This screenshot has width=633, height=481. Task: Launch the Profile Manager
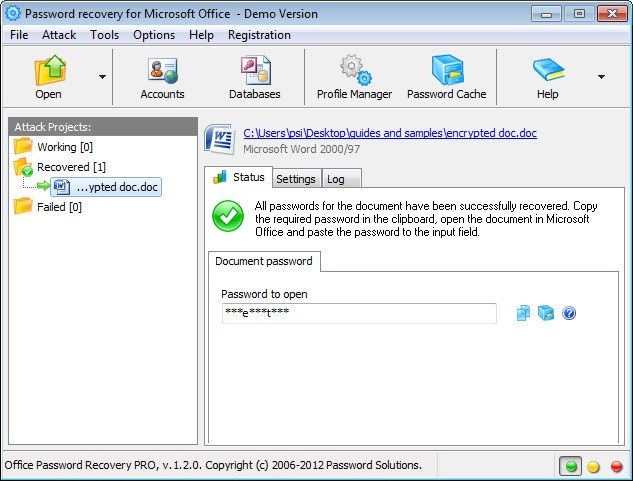coord(354,78)
